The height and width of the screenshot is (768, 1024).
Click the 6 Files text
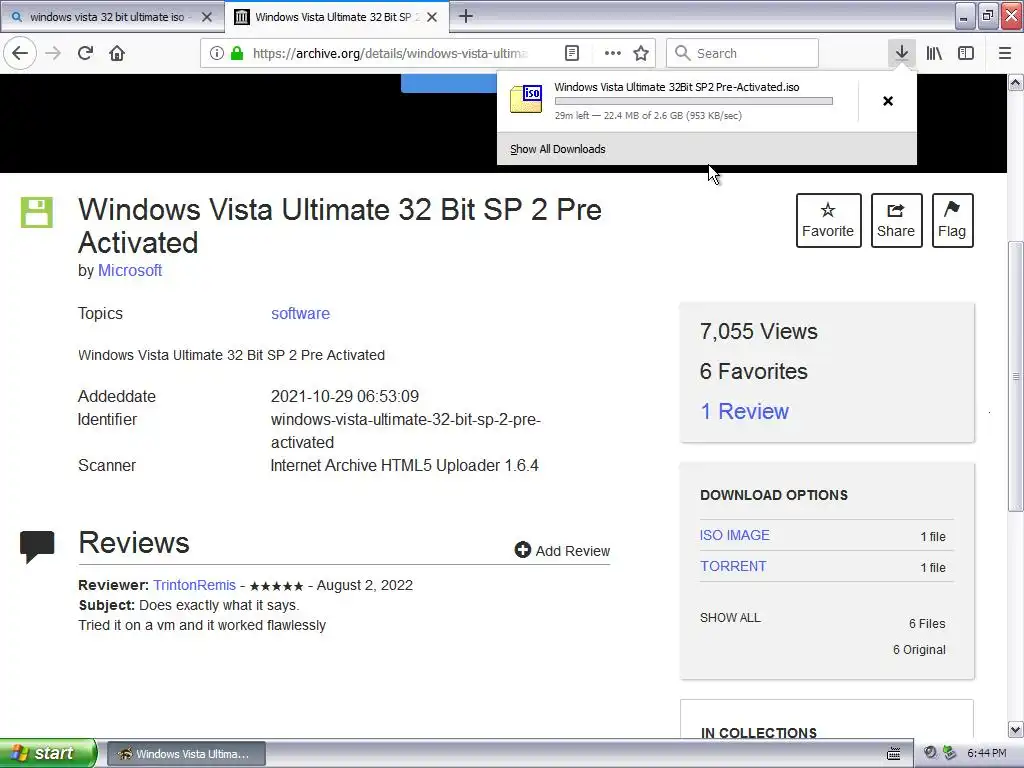pos(927,624)
